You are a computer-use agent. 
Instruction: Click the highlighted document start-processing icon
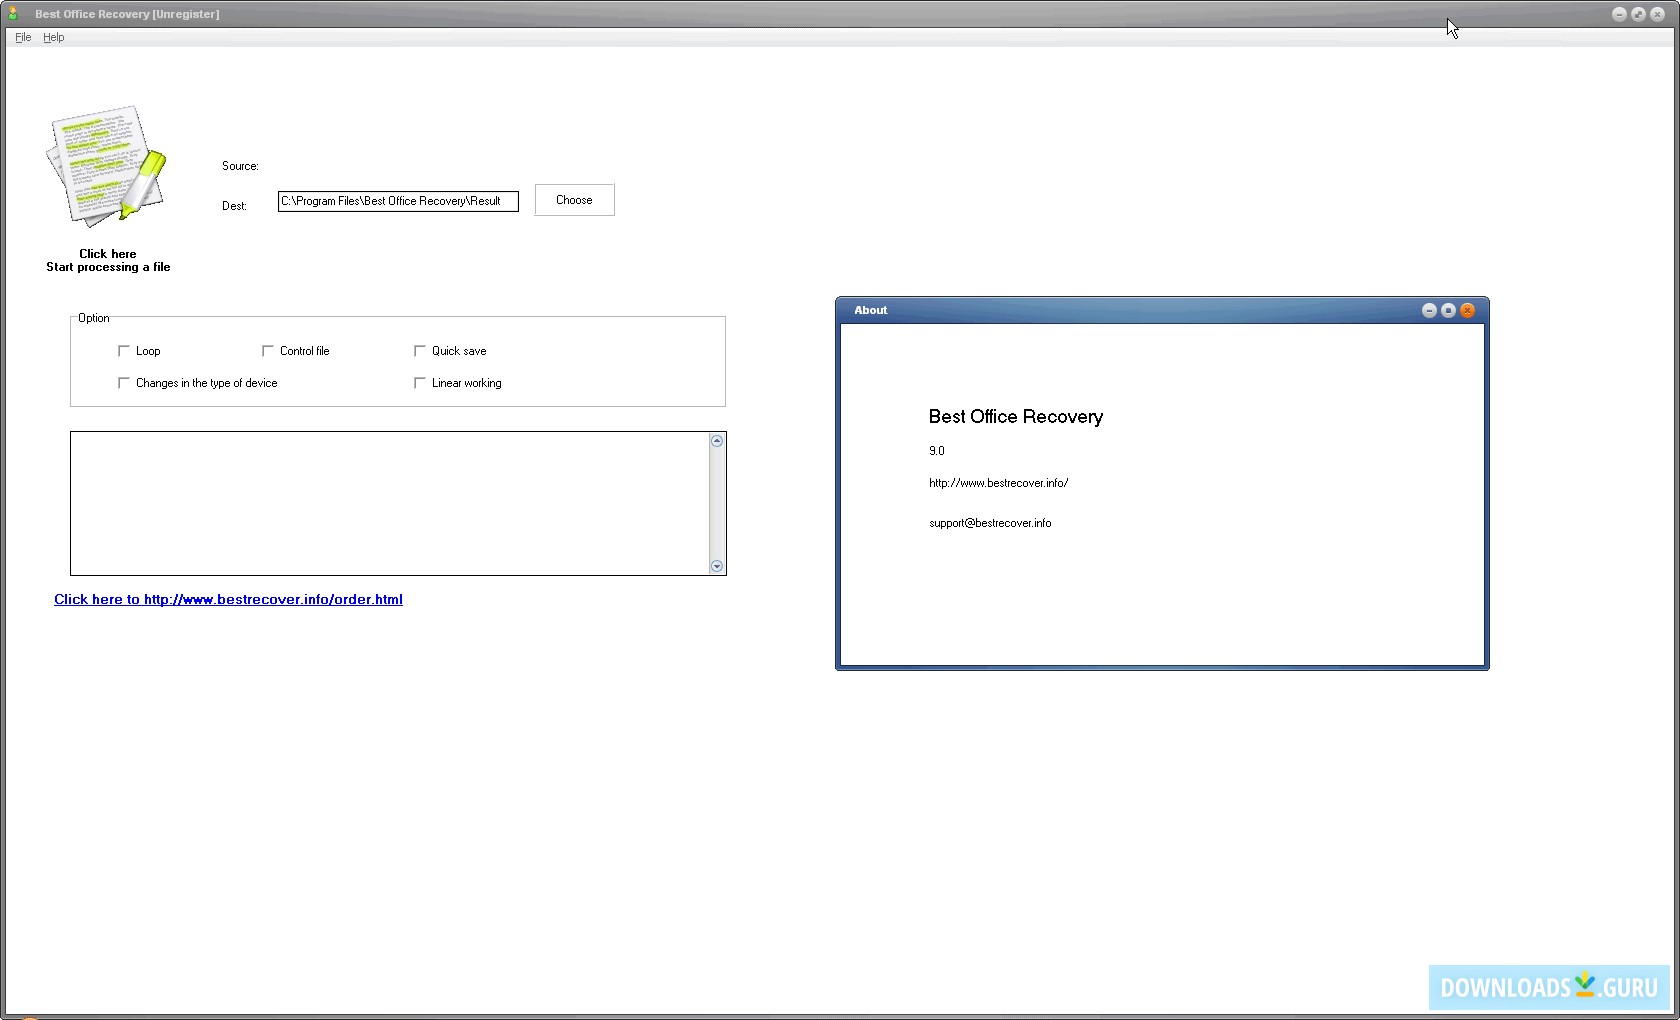coord(106,165)
